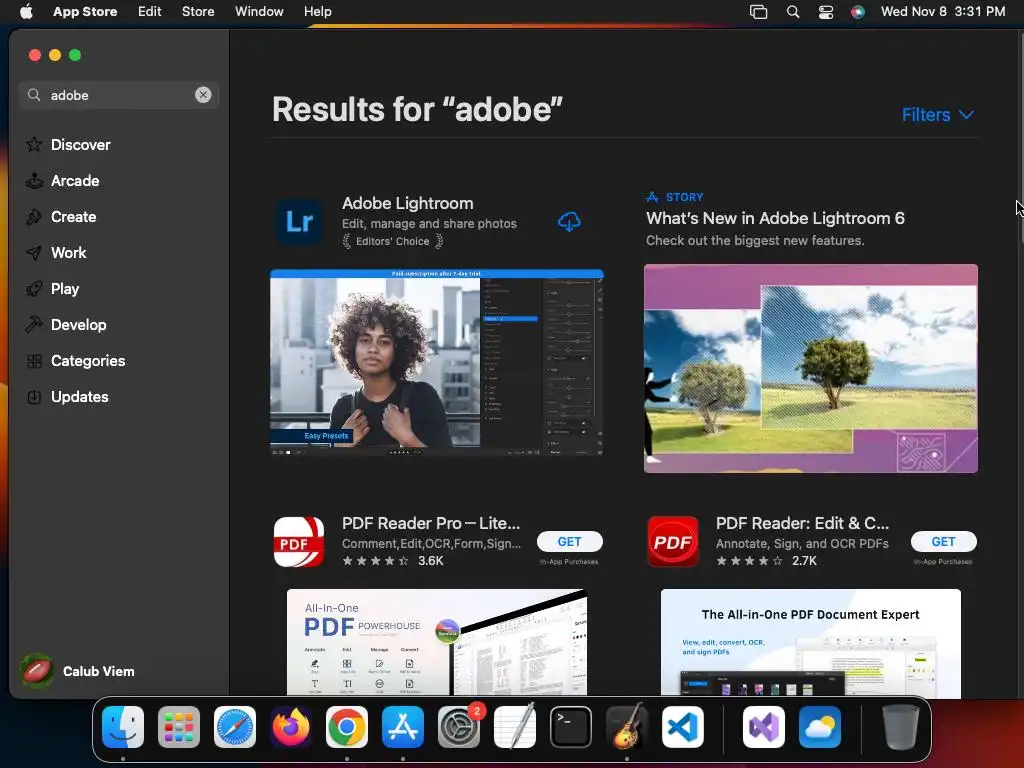
Task: Launch Firefox from the Dock
Action: pyautogui.click(x=291, y=727)
